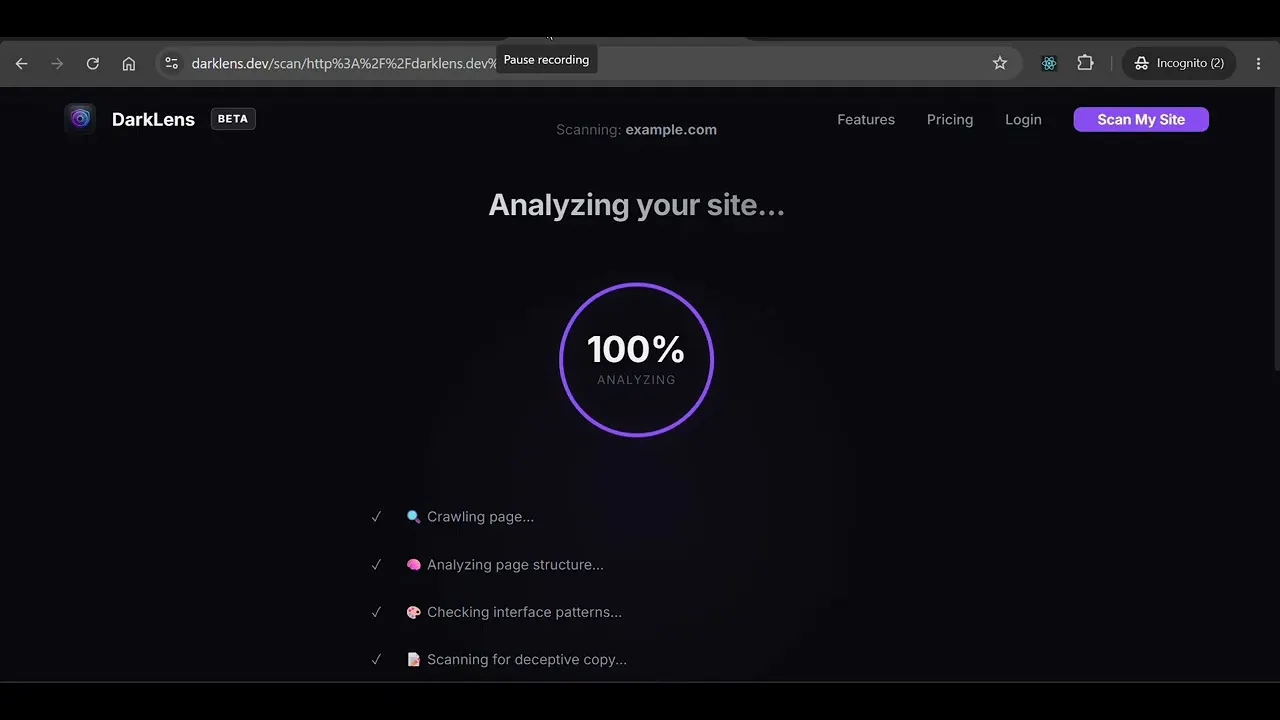Open the Chrome three-dot menu
The image size is (1280, 720).
(1258, 63)
